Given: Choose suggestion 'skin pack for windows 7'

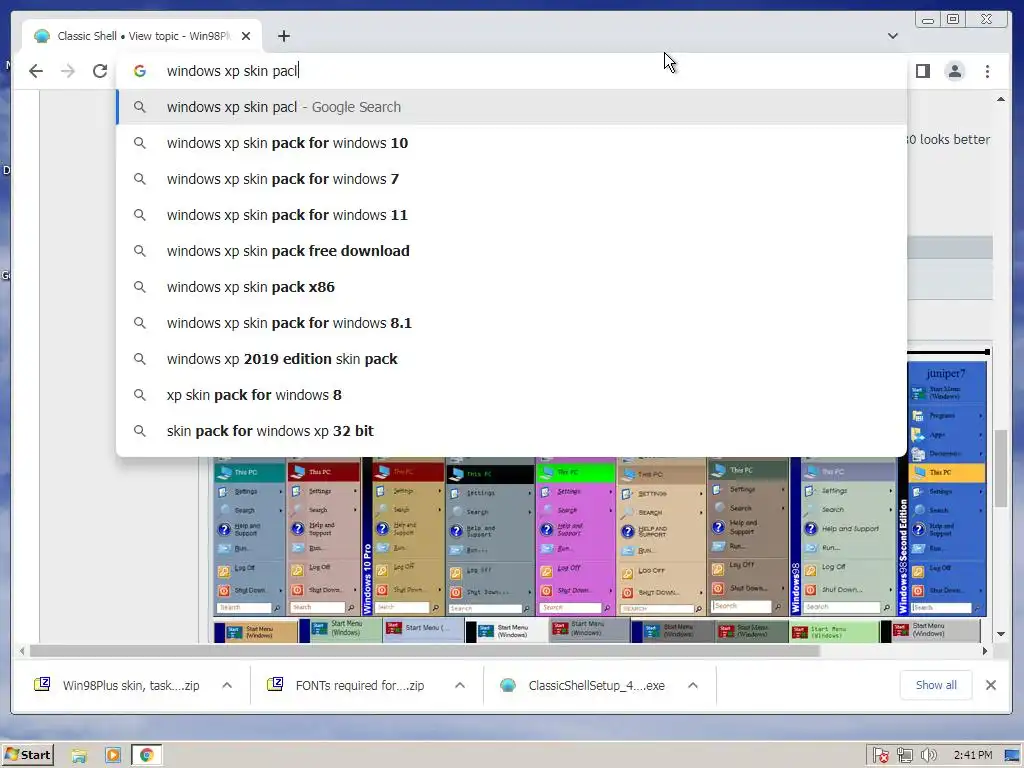Looking at the screenshot, I should tap(511, 179).
